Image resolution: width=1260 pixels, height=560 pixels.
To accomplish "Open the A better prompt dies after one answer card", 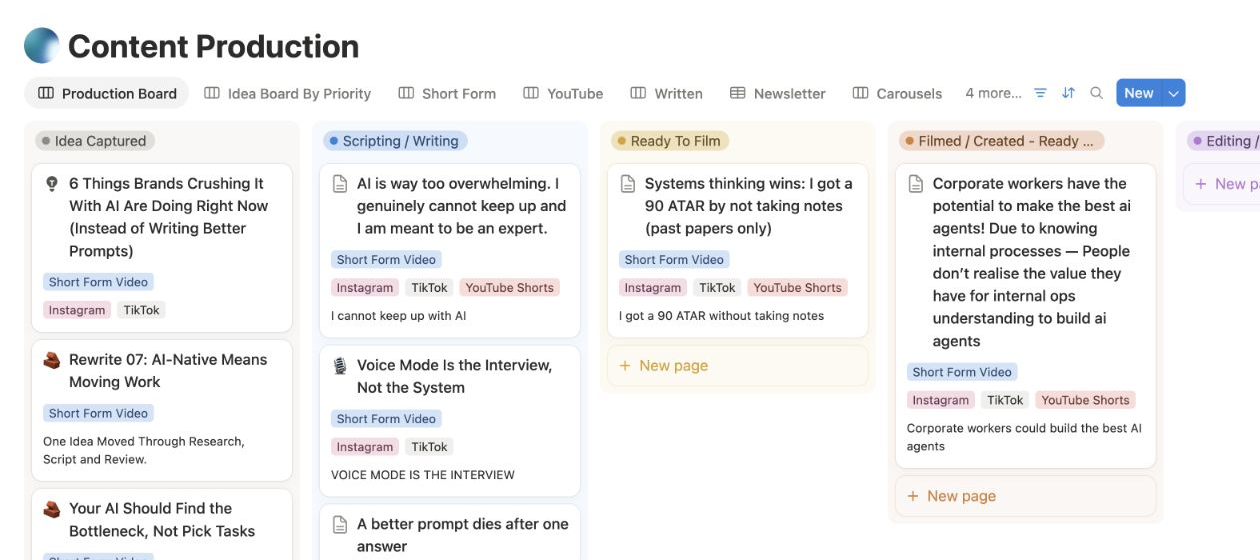I will coord(450,532).
